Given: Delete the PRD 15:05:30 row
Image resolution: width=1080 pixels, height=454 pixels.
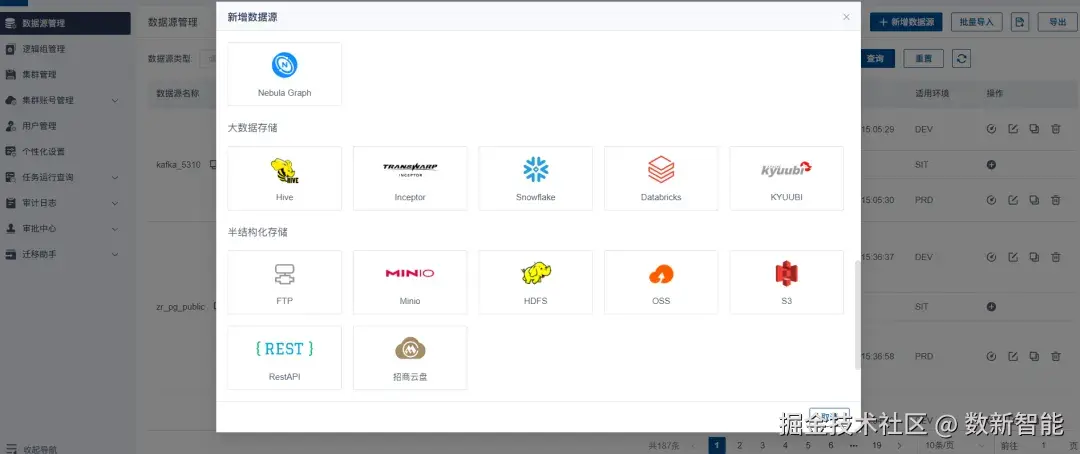Looking at the screenshot, I should 1055,200.
